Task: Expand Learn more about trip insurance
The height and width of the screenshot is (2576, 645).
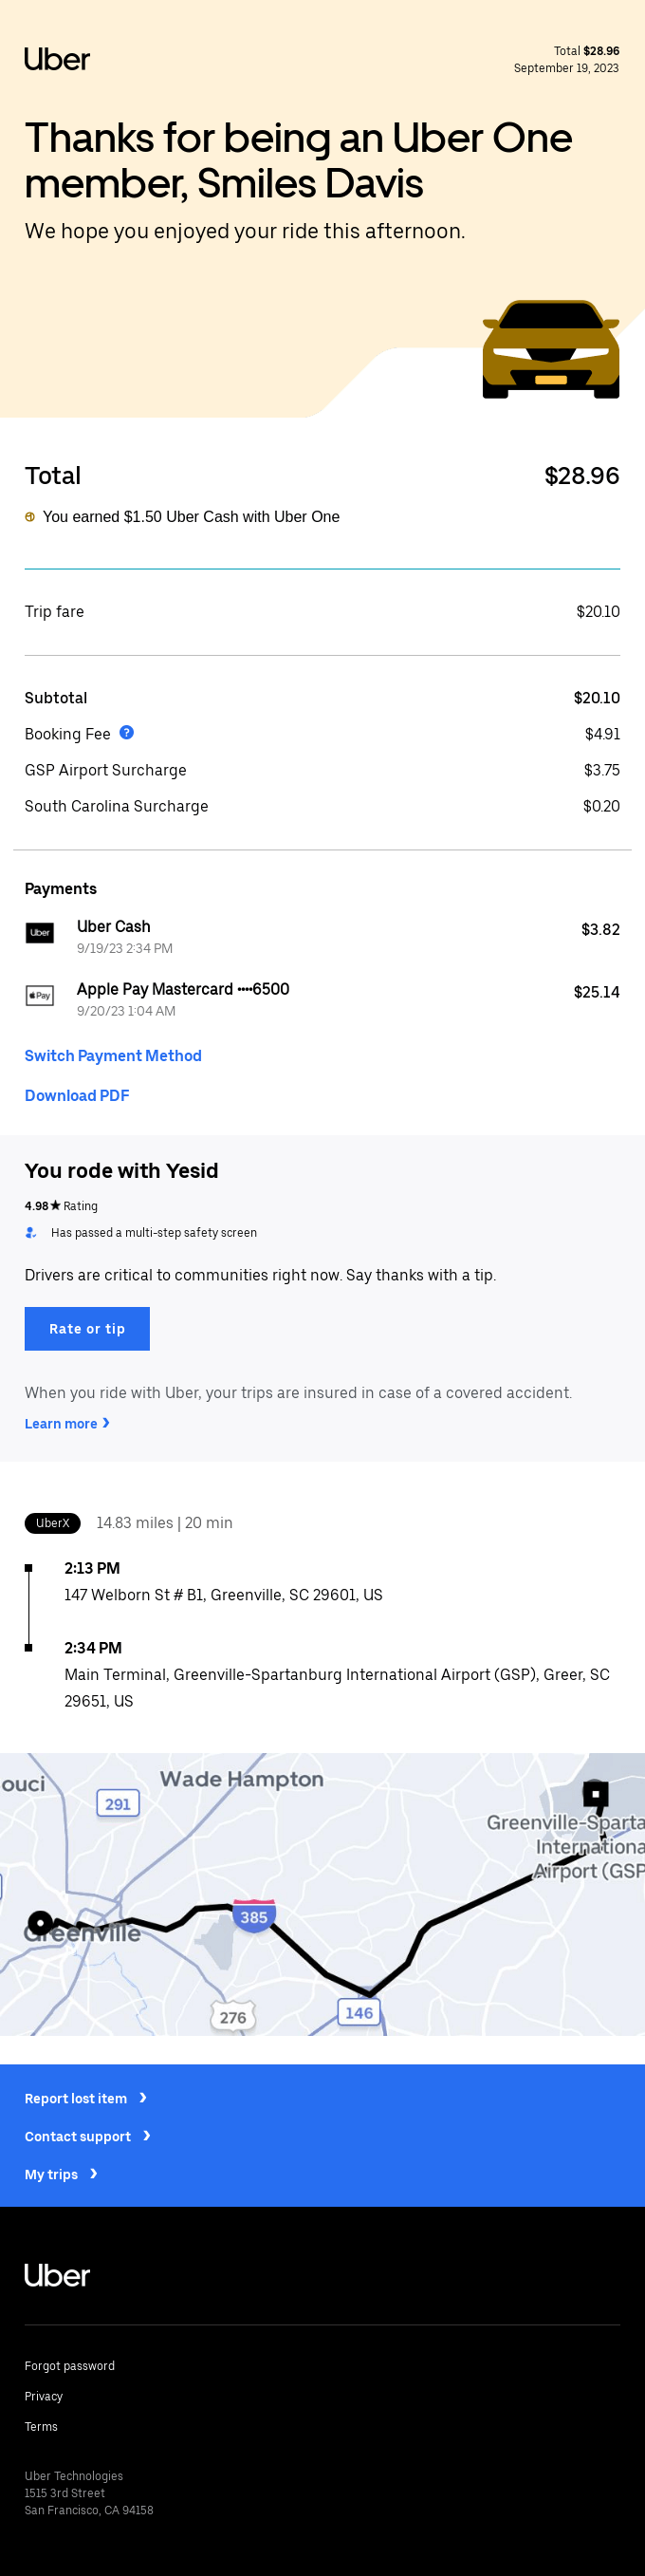Action: pos(67,1423)
